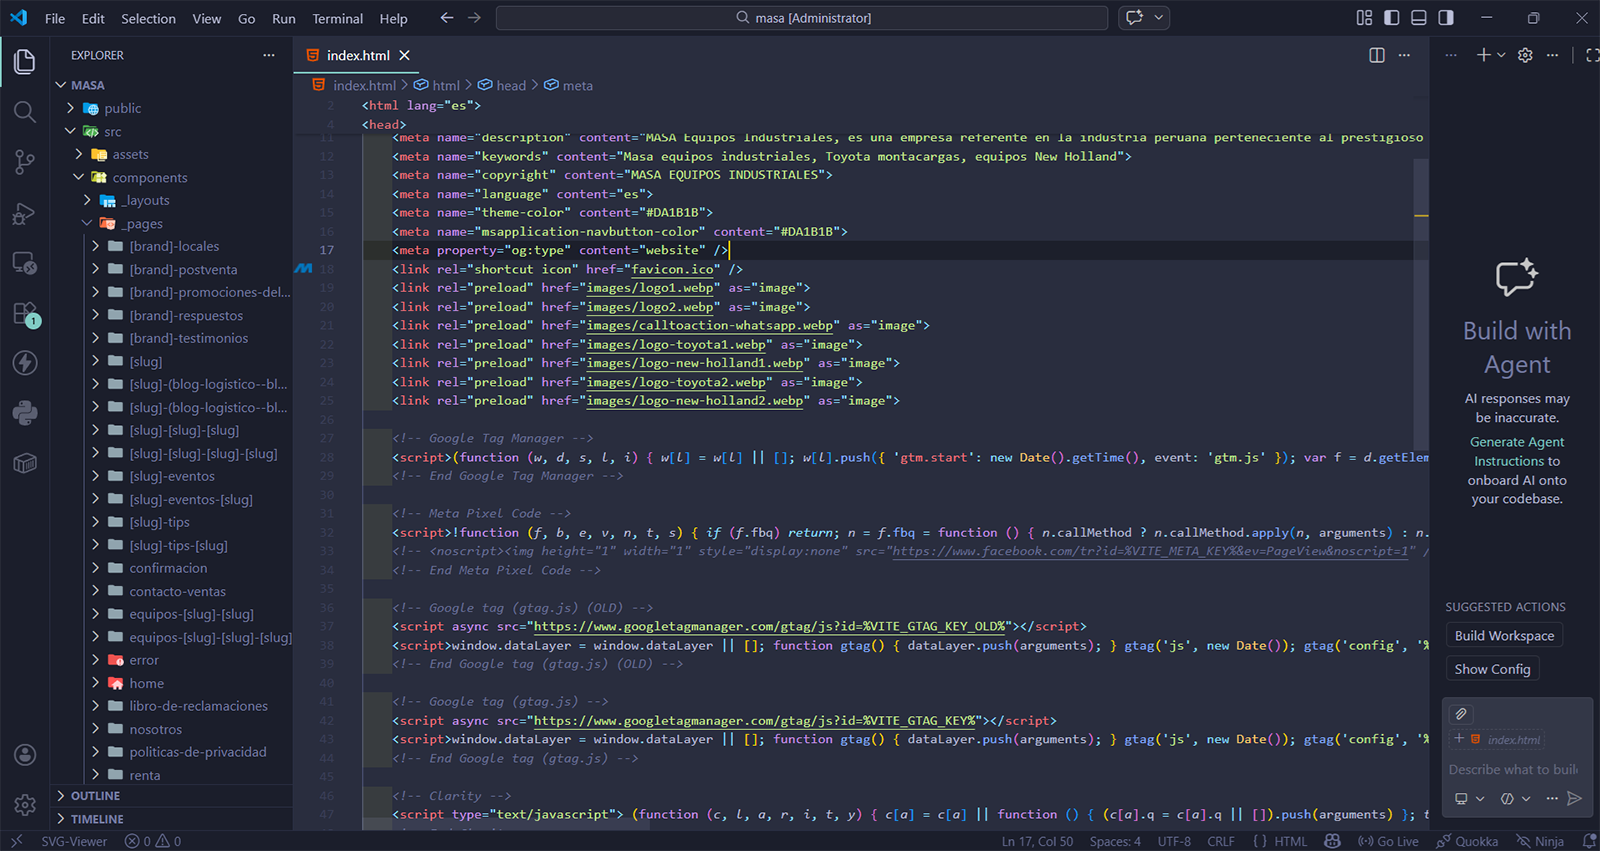
Task: Open the chat model picker dropdown
Action: click(x=1516, y=798)
